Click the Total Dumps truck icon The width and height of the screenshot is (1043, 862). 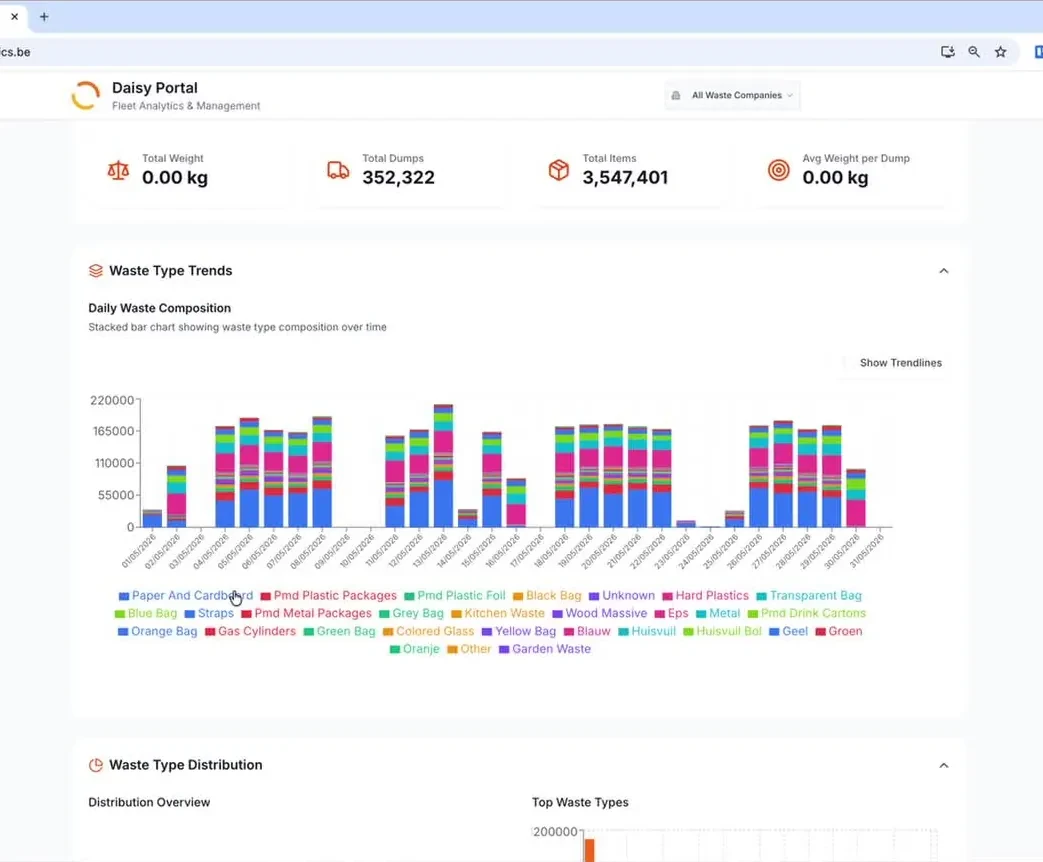click(339, 170)
